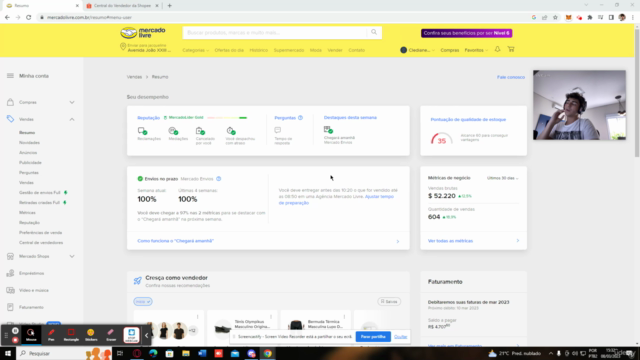
Task: Click the hamburger menu beside Minha conta
Action: pyautogui.click(x=10, y=76)
